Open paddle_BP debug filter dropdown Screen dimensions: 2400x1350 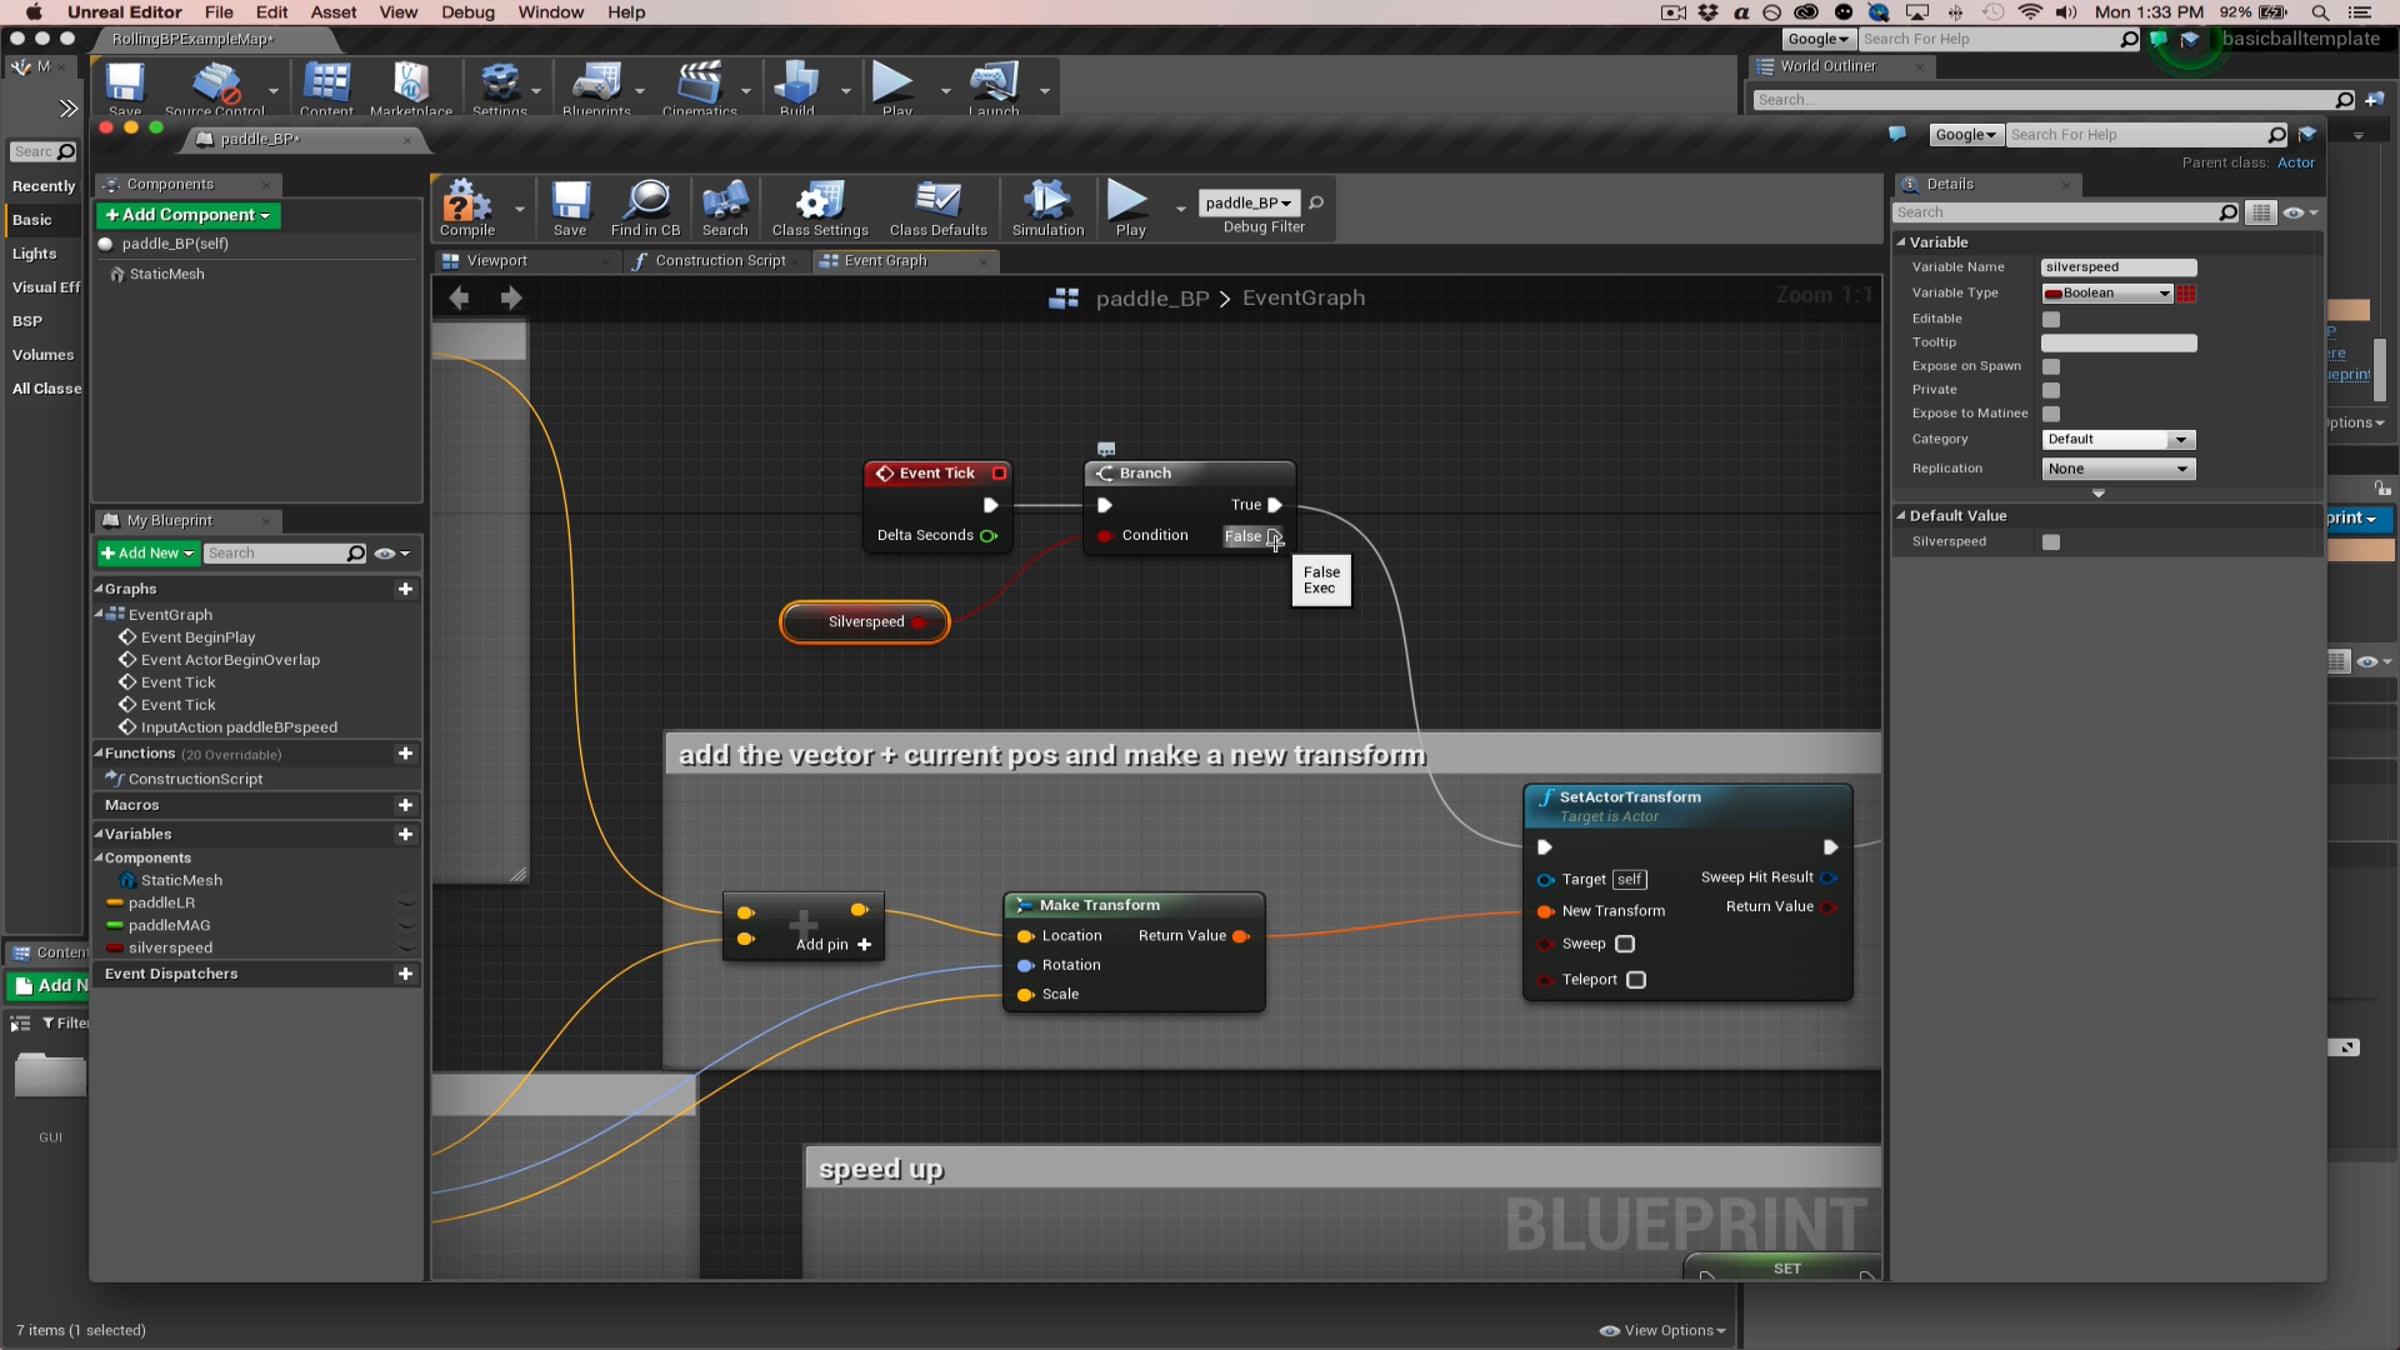point(1248,203)
